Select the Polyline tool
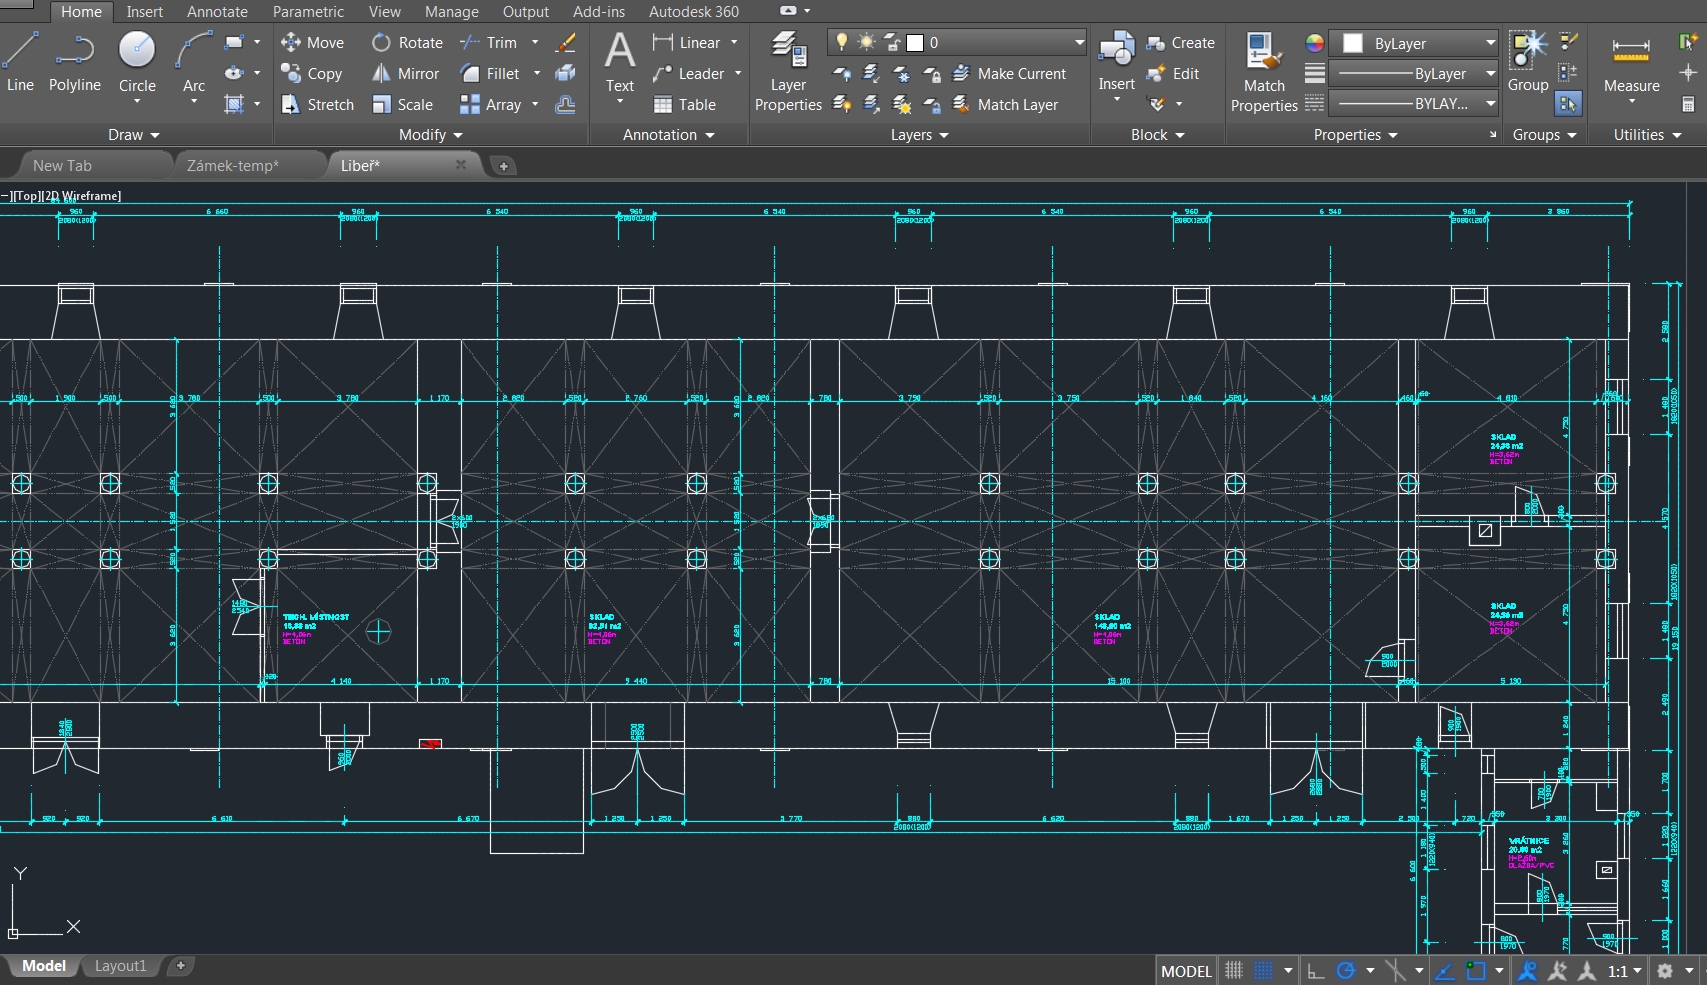The image size is (1707, 985). [75, 62]
